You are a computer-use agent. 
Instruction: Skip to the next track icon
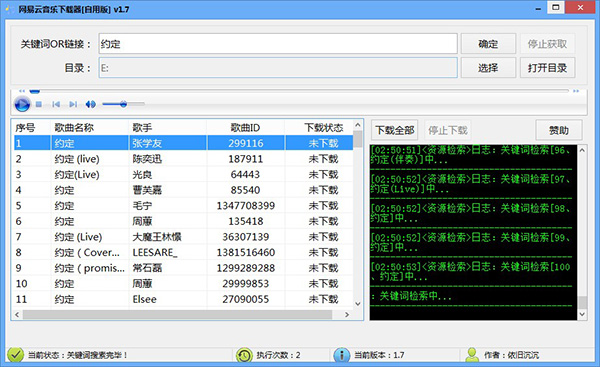coord(73,104)
